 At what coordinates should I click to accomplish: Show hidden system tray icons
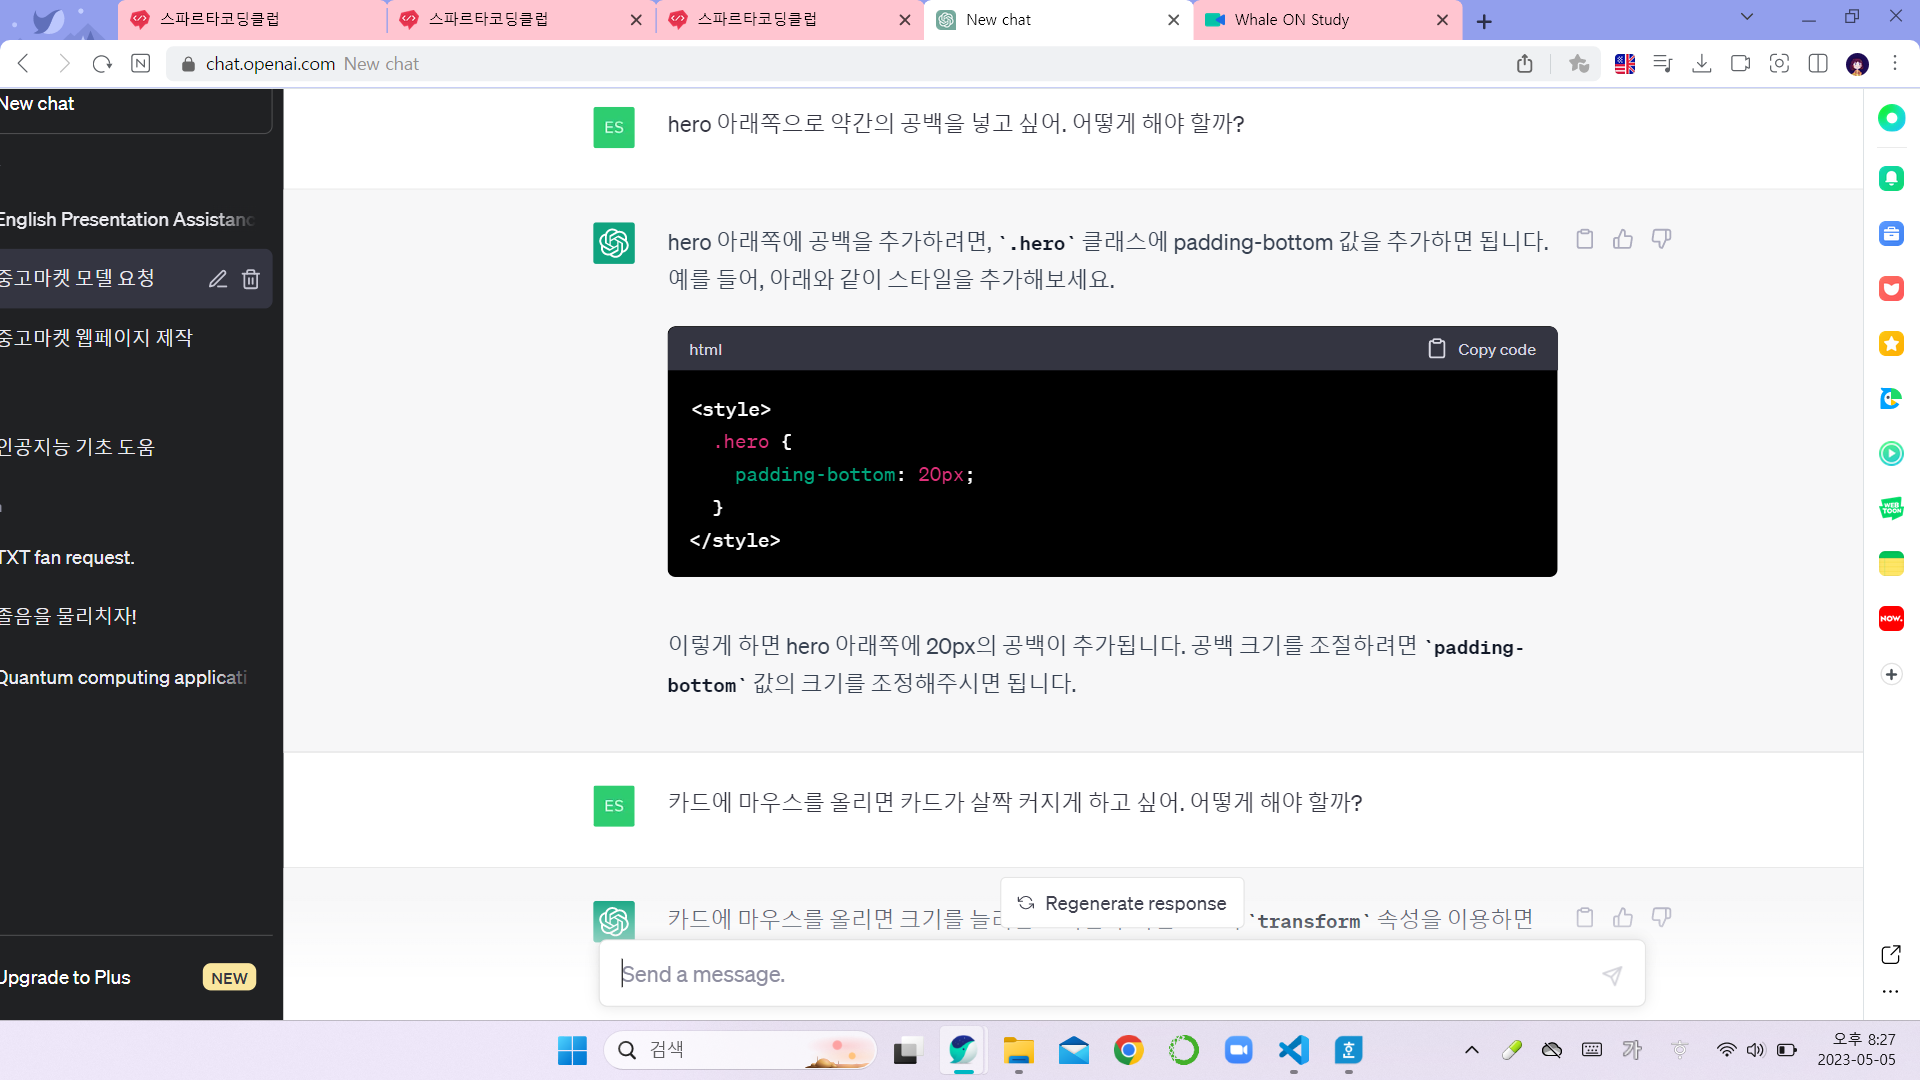(1471, 1050)
